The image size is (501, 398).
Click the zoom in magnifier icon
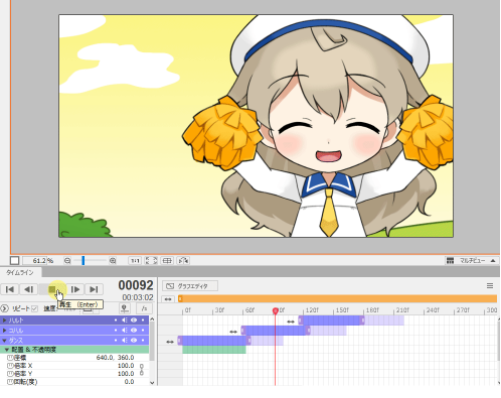pos(113,261)
